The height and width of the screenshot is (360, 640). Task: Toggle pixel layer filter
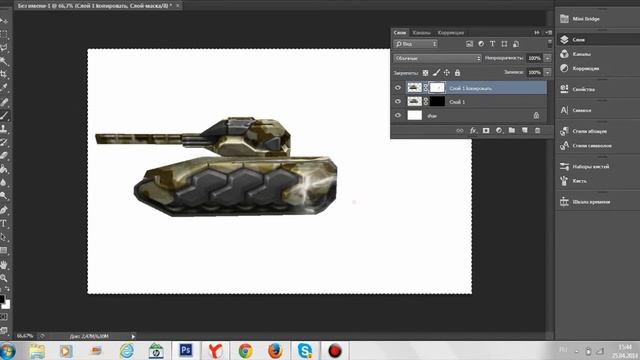pos(469,44)
